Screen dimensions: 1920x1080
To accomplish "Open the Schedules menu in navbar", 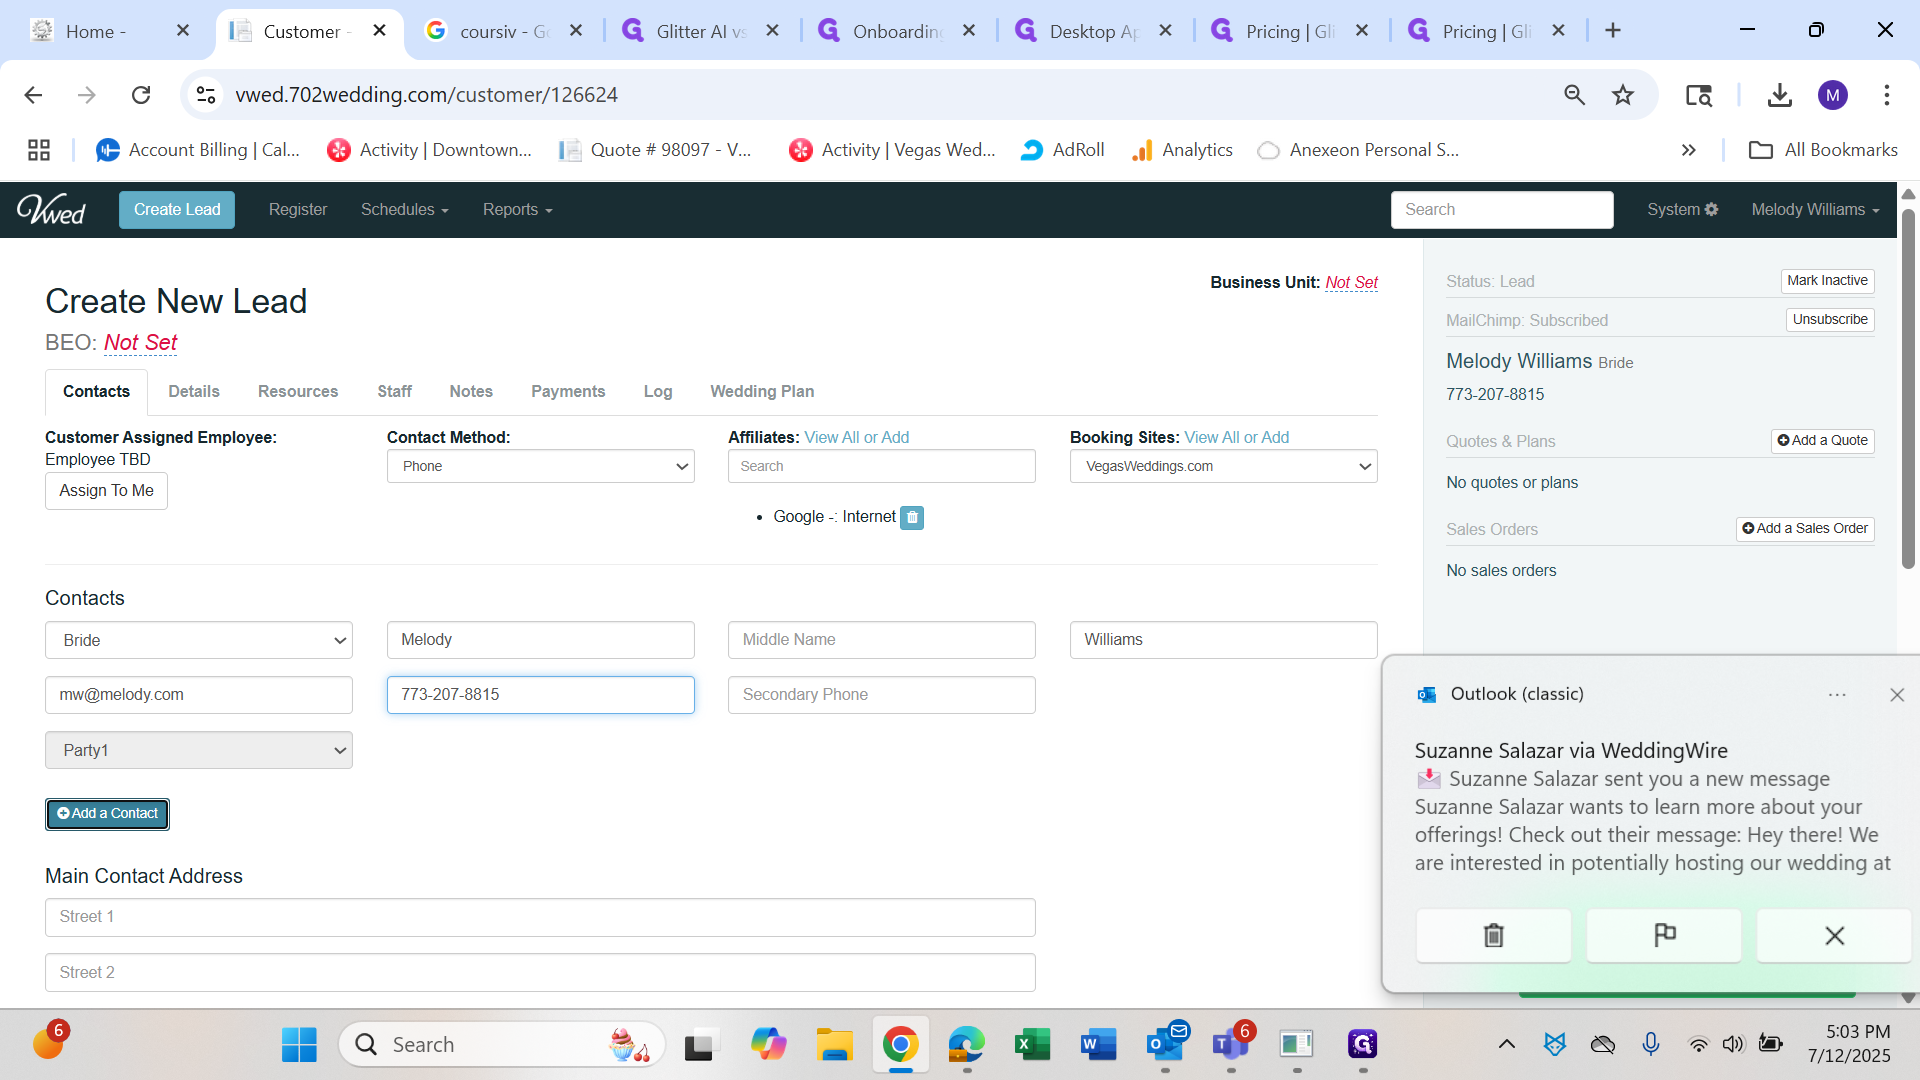I will pos(404,209).
